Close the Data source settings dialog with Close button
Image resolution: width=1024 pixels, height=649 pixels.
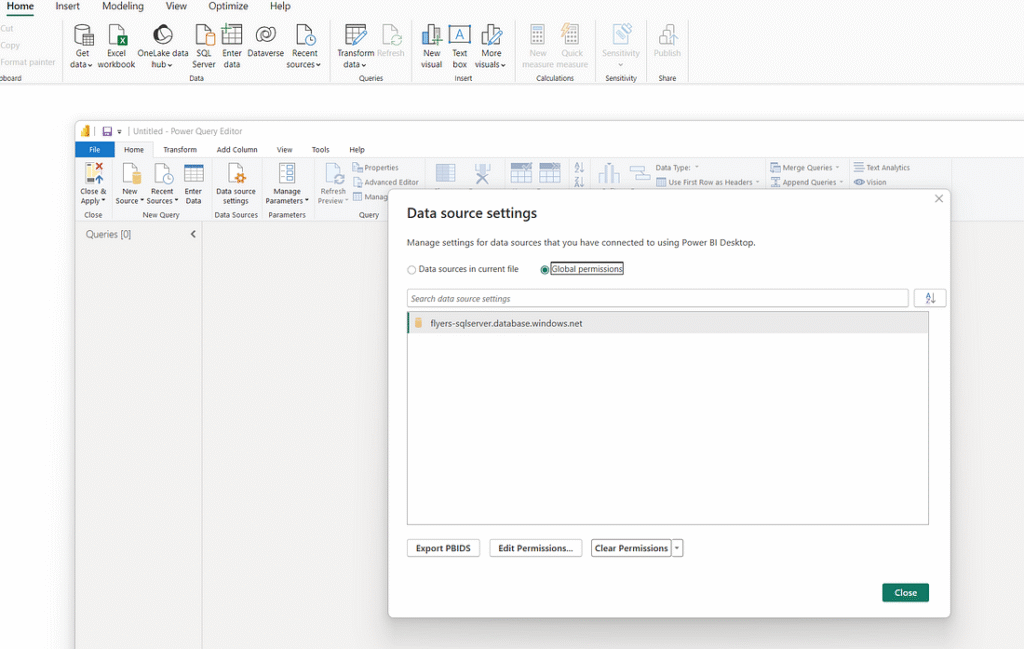coord(905,593)
